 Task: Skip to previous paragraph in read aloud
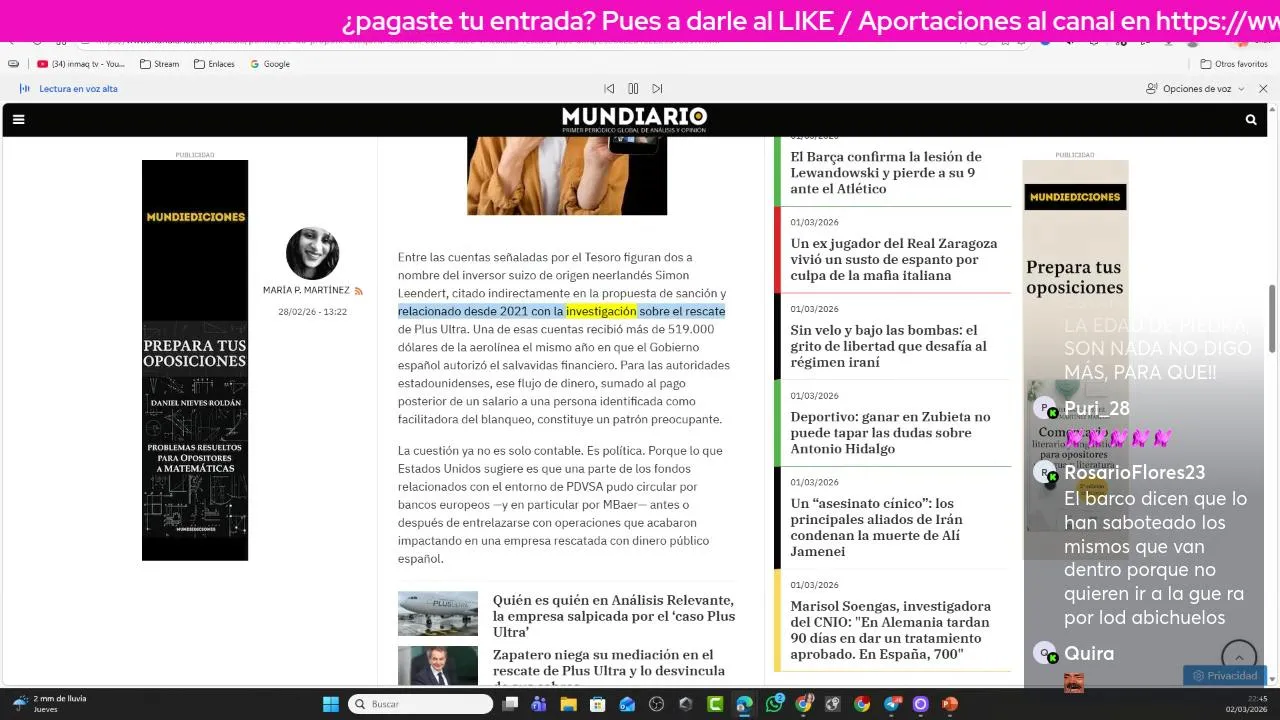[609, 89]
